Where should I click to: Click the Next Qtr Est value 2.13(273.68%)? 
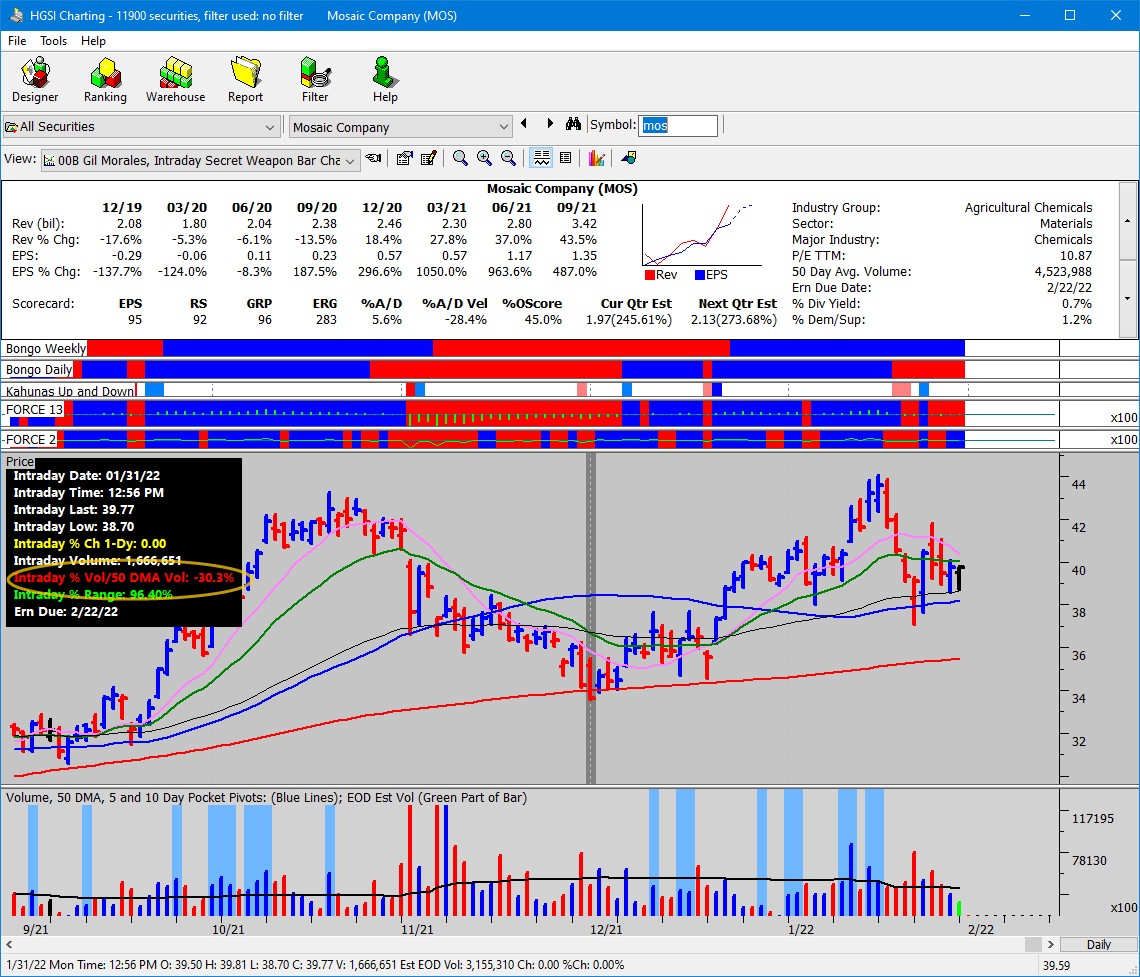click(734, 320)
